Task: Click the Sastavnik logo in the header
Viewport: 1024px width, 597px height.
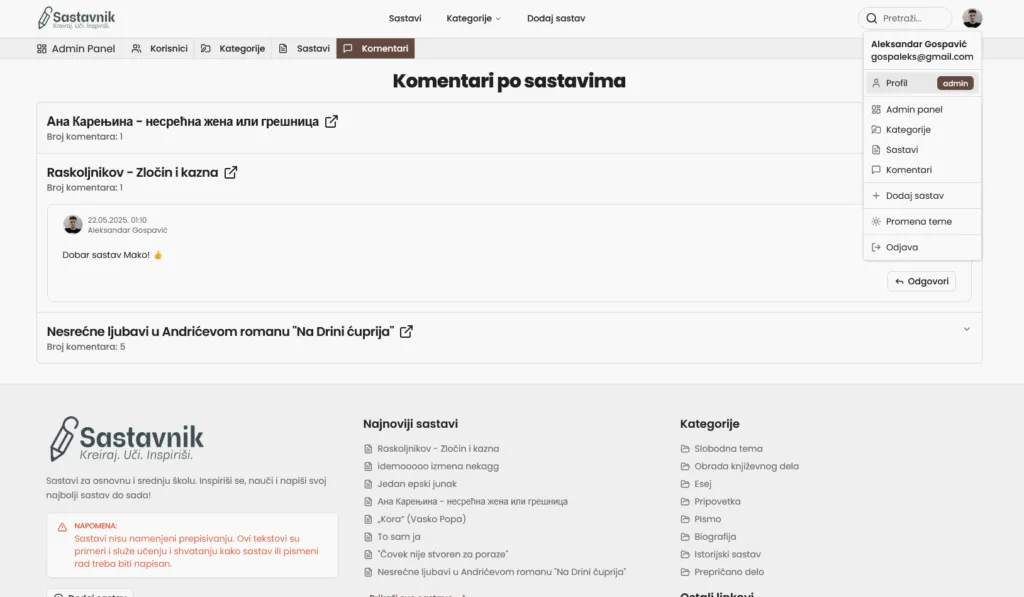Action: (77, 18)
